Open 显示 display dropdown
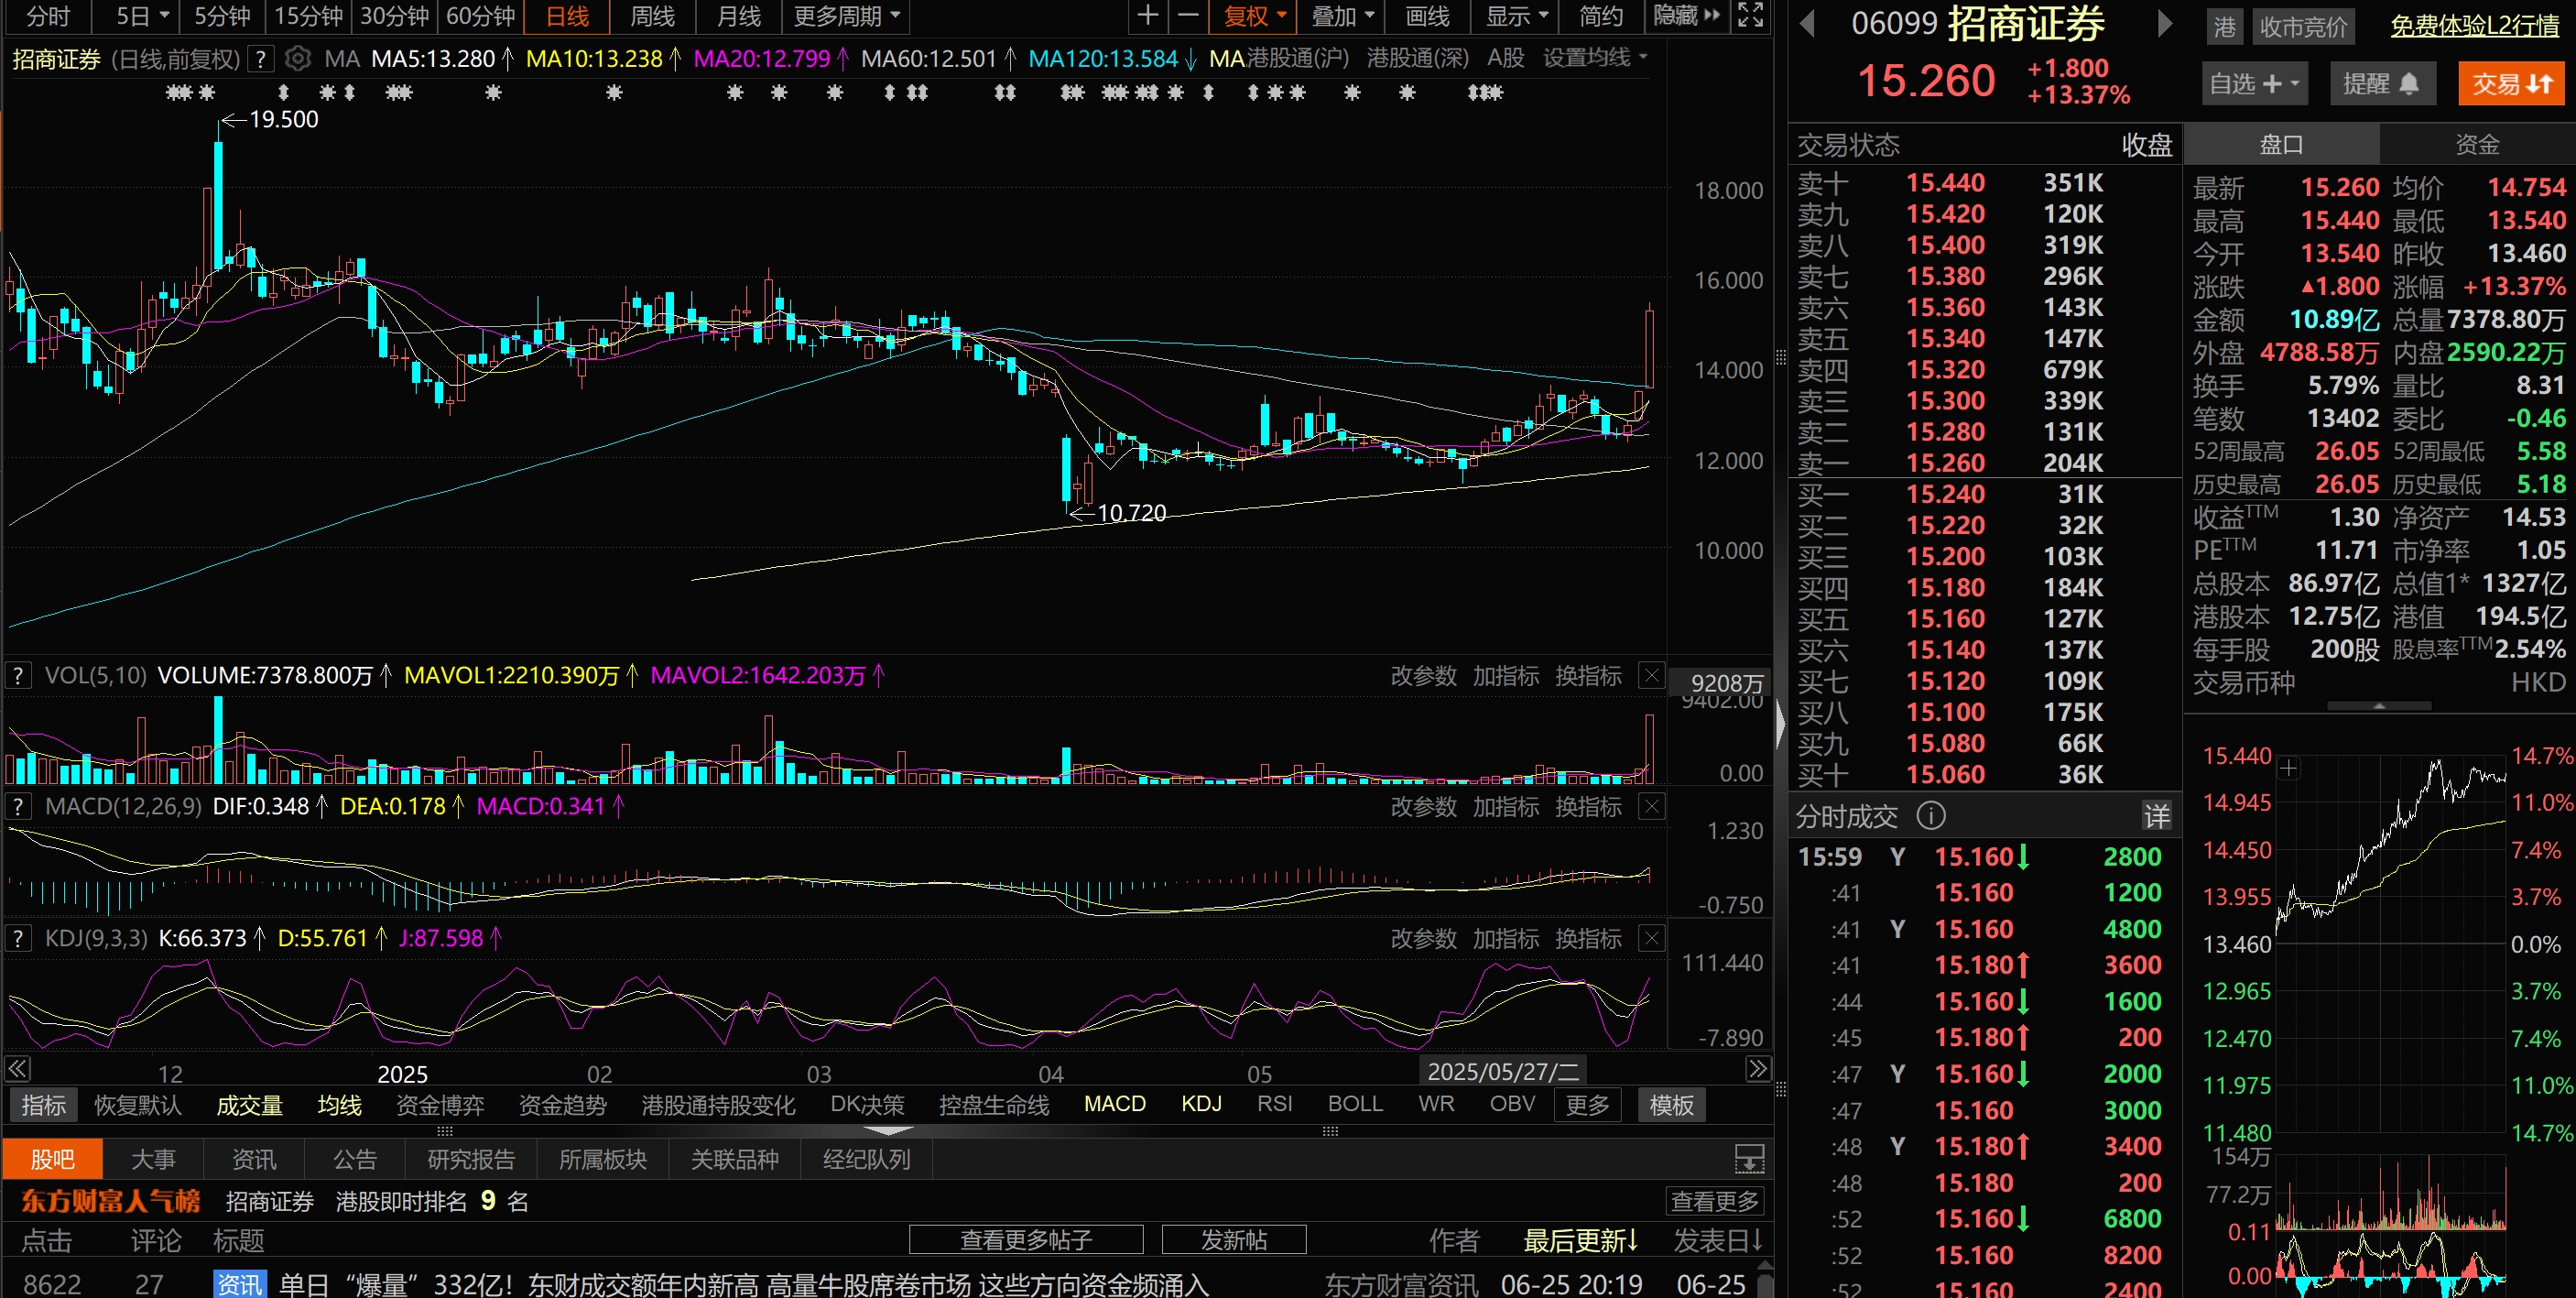Screen dimensions: 2576x1298 tap(1517, 16)
